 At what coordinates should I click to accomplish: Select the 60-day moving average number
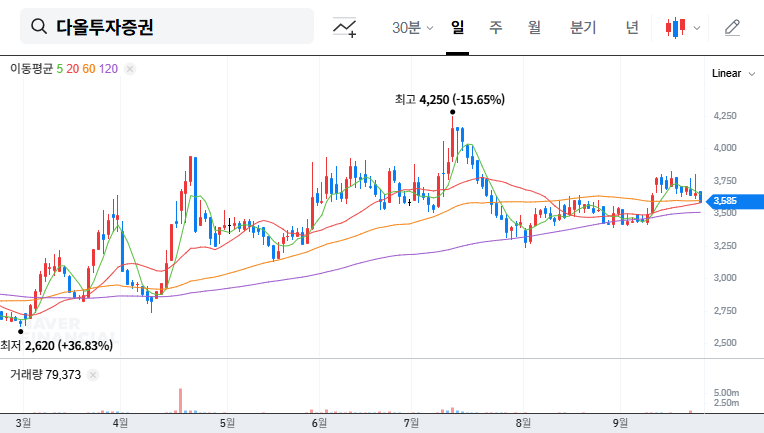89,69
